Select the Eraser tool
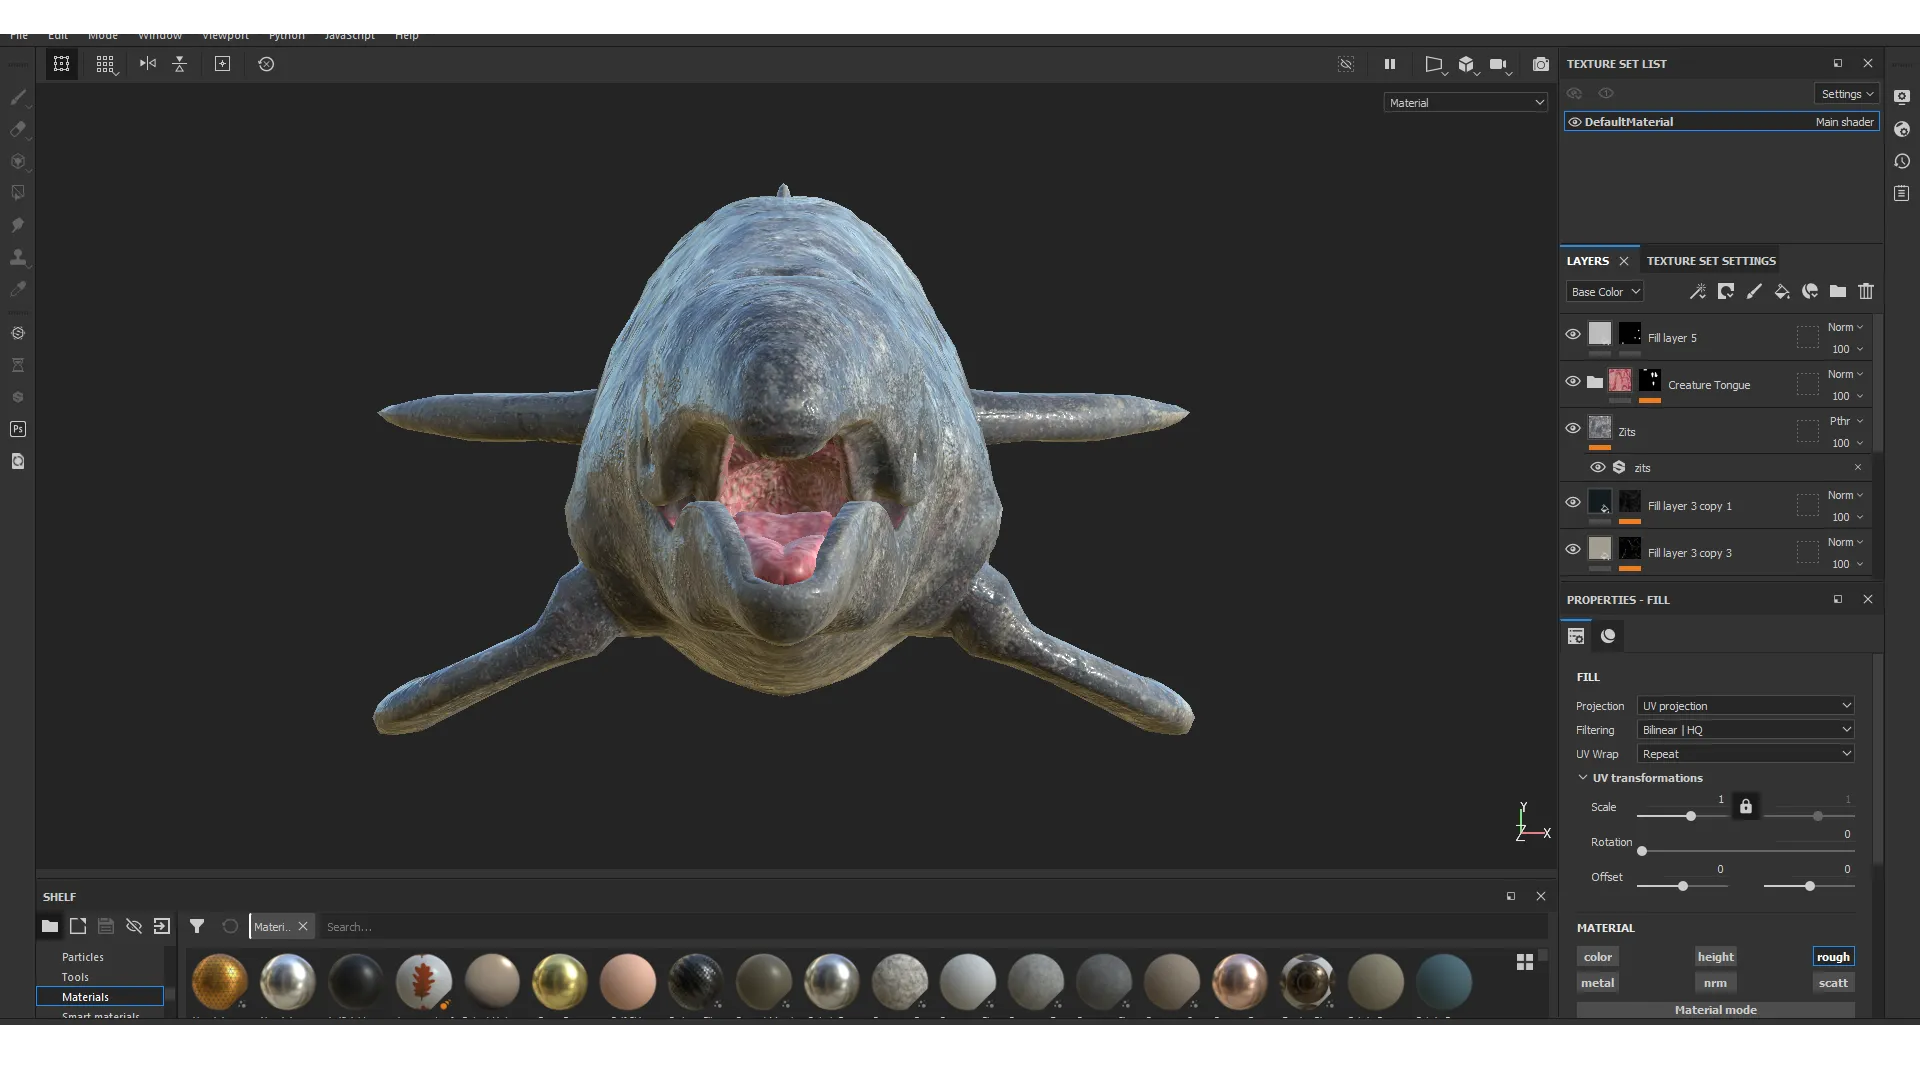Viewport: 1920px width, 1080px height. 18,129
